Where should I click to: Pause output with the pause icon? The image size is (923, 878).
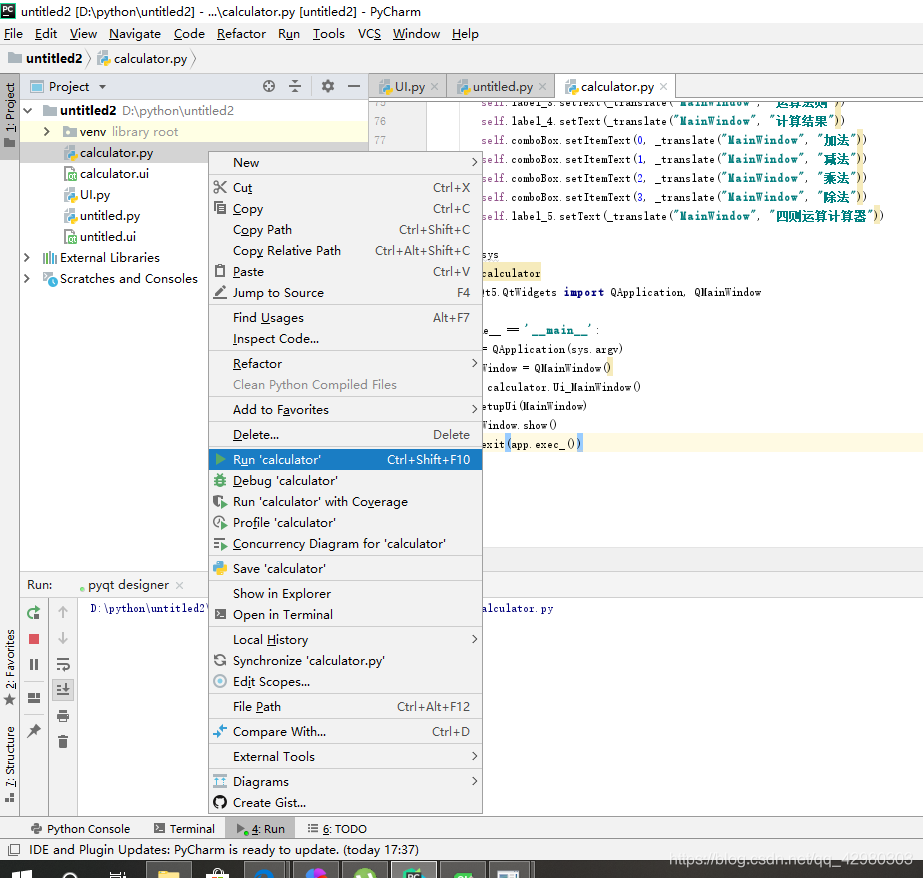tap(34, 665)
